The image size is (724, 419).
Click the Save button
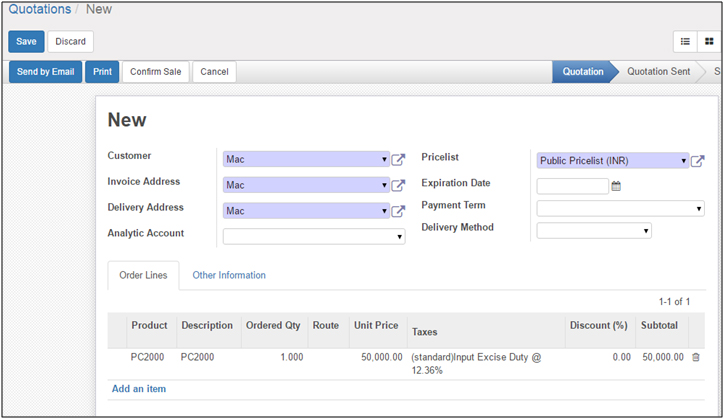click(26, 41)
